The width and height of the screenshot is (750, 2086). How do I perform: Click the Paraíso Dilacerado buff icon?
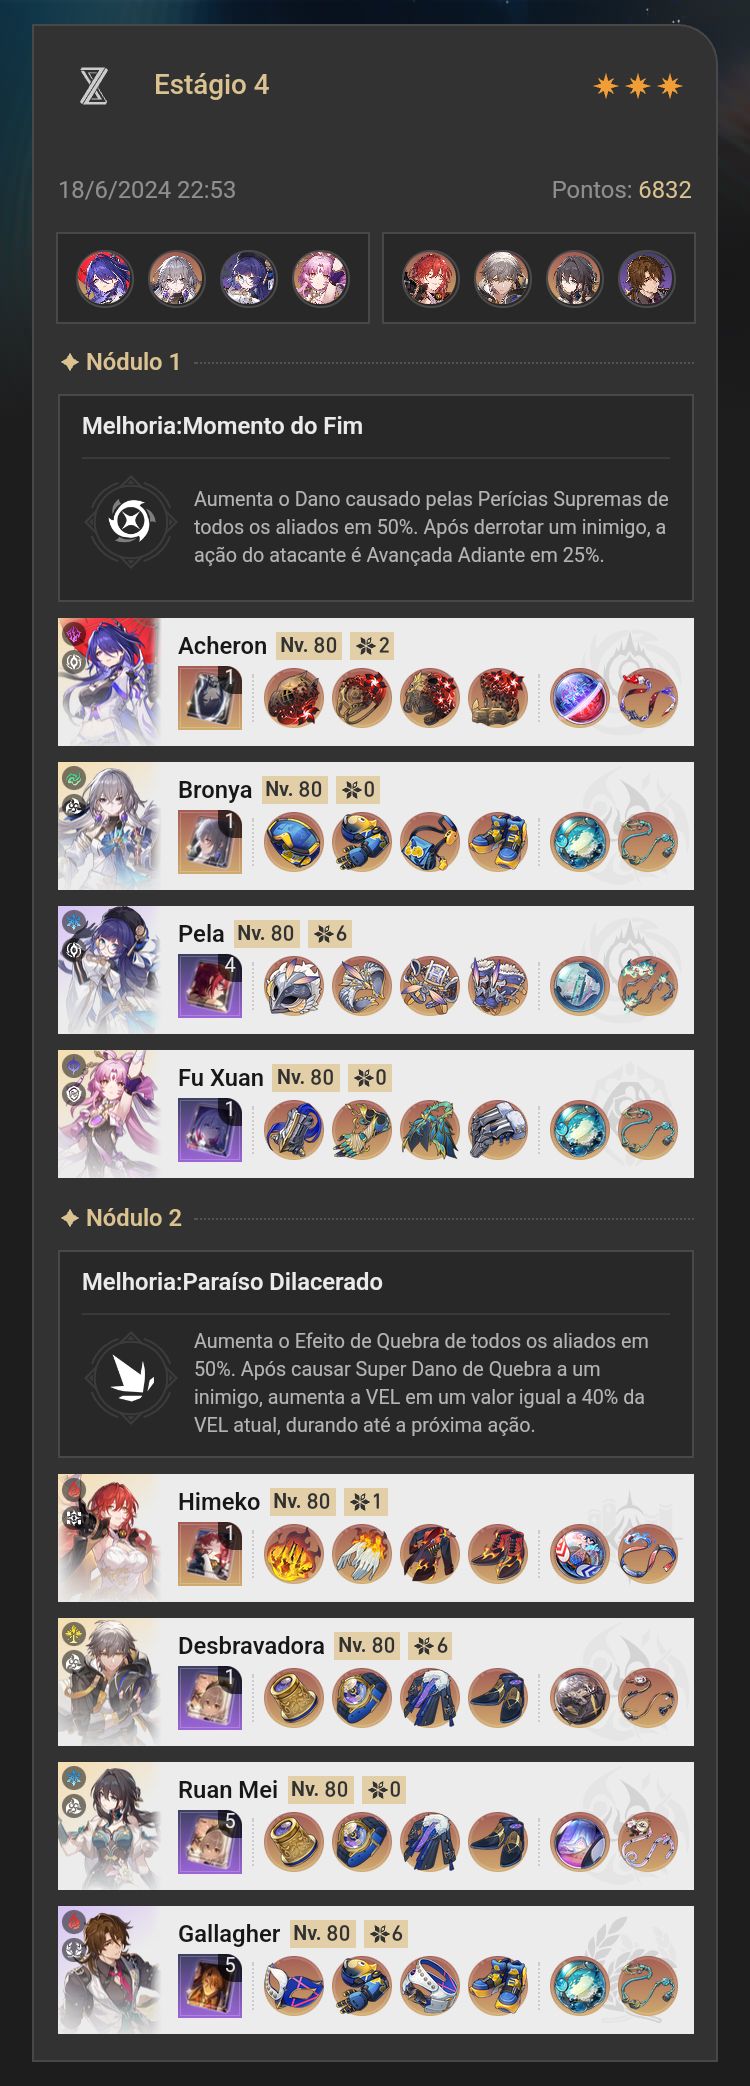pos(131,1378)
